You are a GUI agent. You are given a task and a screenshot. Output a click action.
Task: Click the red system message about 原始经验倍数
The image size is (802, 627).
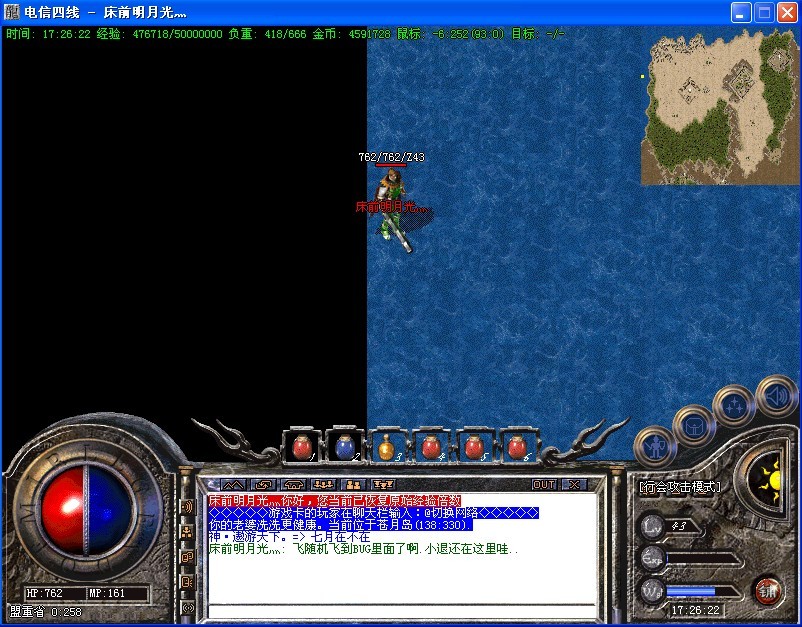335,500
